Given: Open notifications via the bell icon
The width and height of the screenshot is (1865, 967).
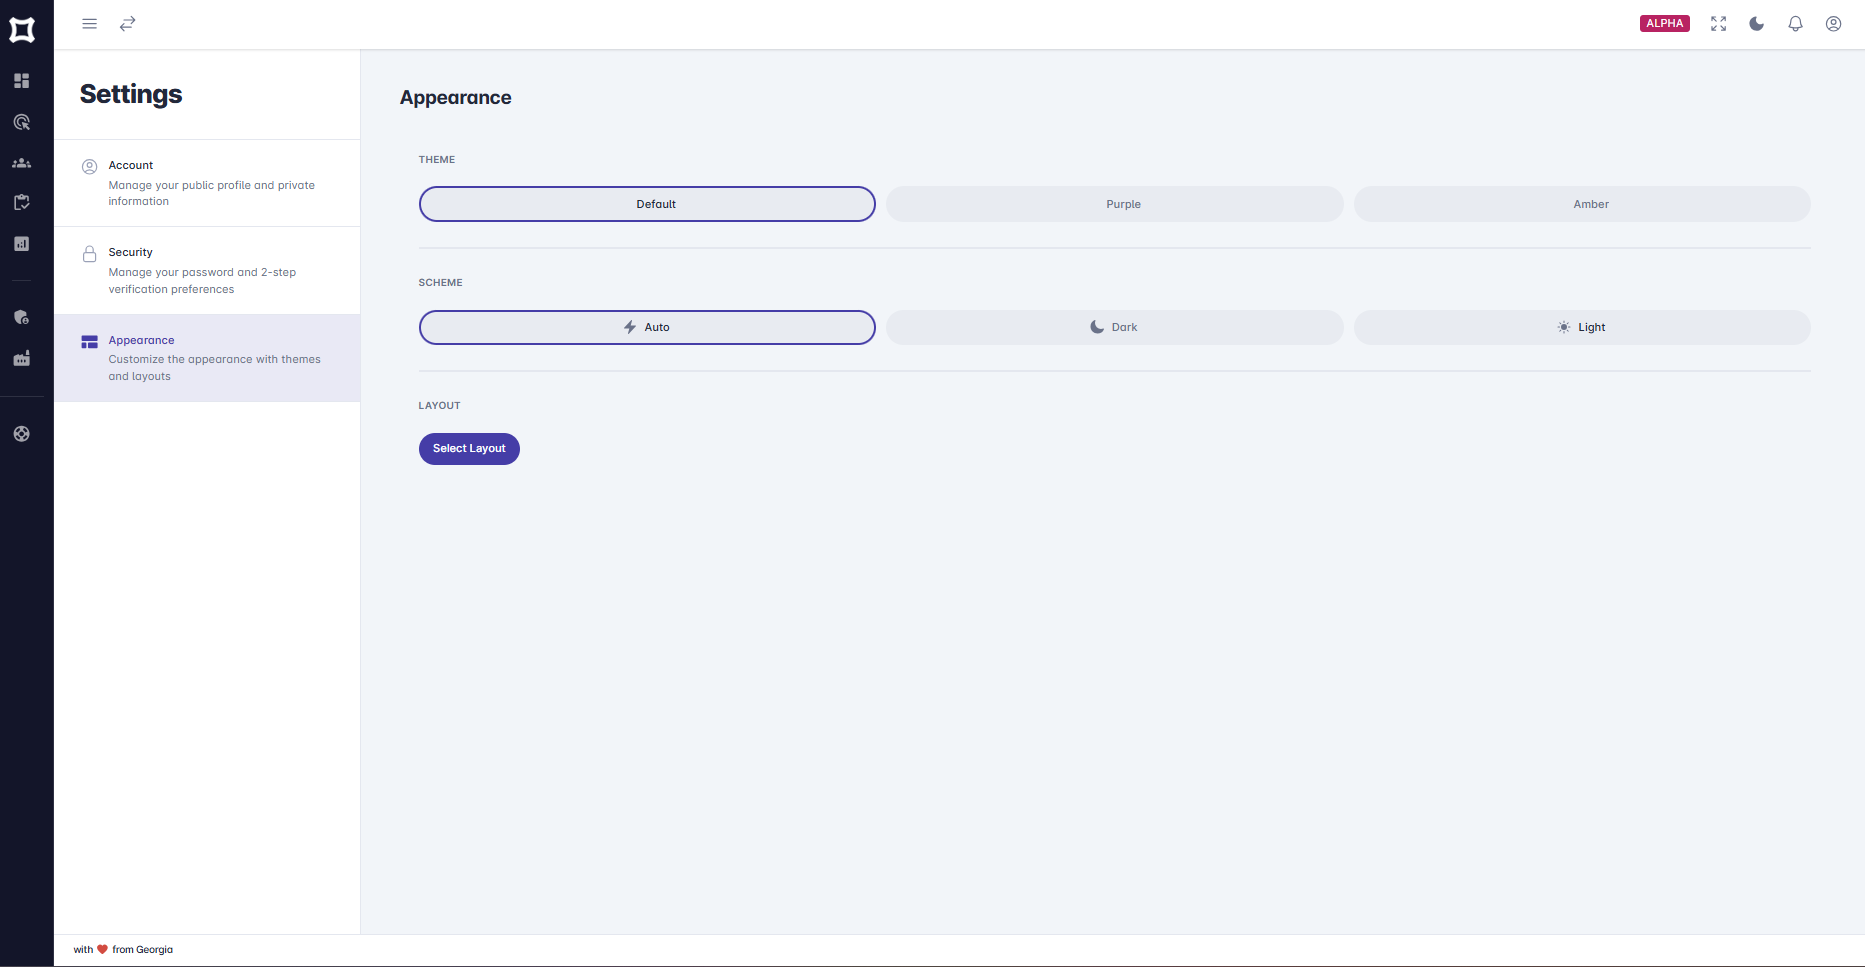Looking at the screenshot, I should pos(1795,23).
